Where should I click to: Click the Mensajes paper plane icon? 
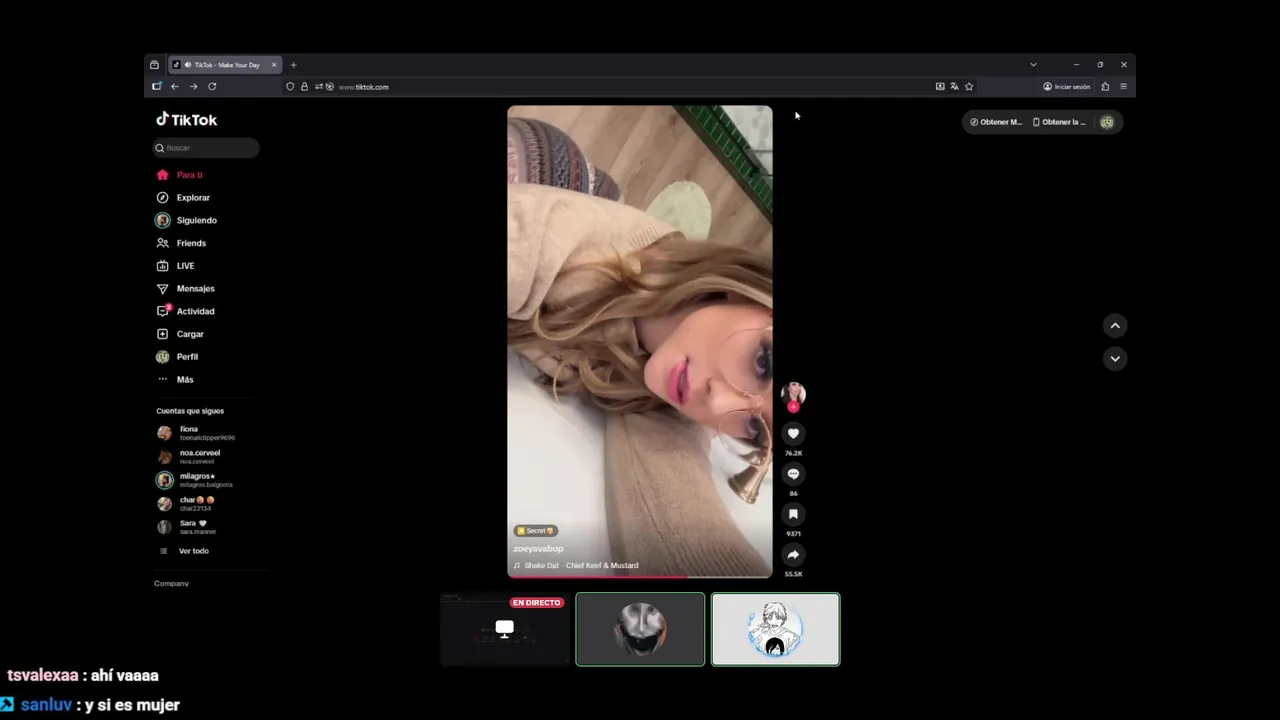(163, 289)
